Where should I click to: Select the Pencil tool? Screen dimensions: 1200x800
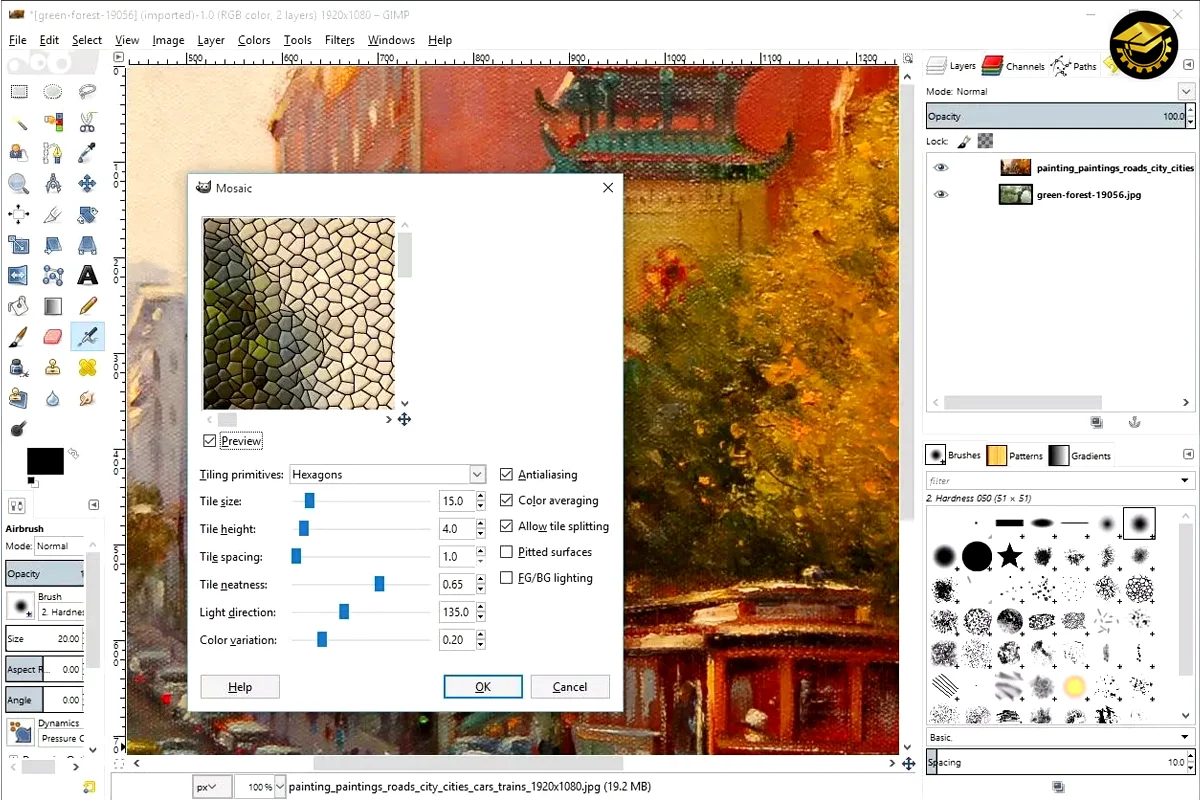[x=87, y=306]
